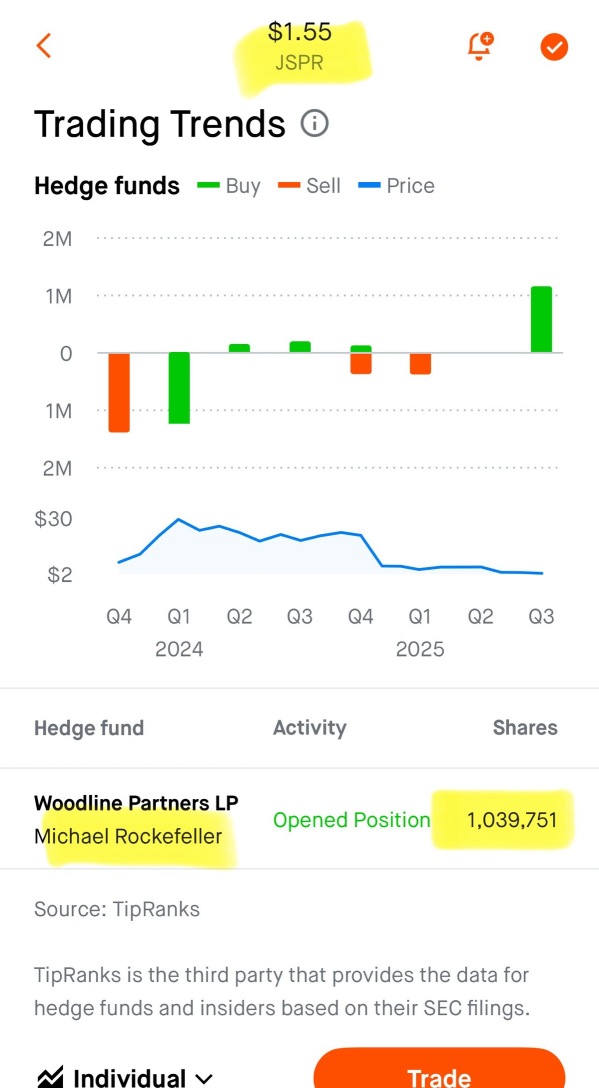Select the Woodline Partners LP row
Screen dimensions: 599x1088
point(135,803)
